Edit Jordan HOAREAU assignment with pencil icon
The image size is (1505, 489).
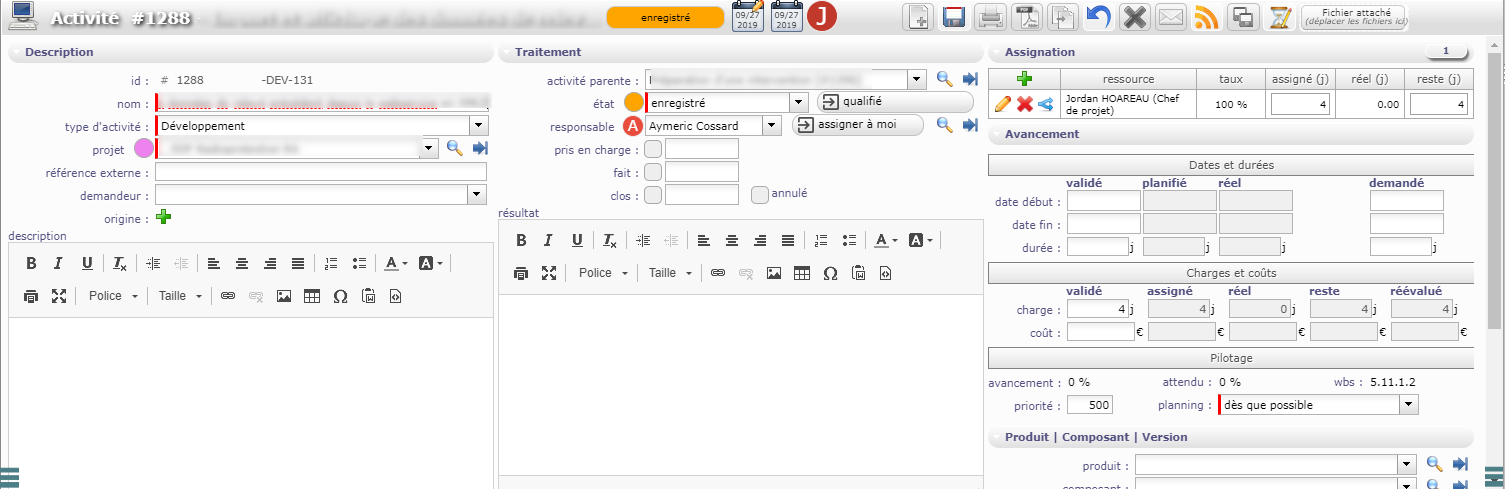(x=1001, y=104)
